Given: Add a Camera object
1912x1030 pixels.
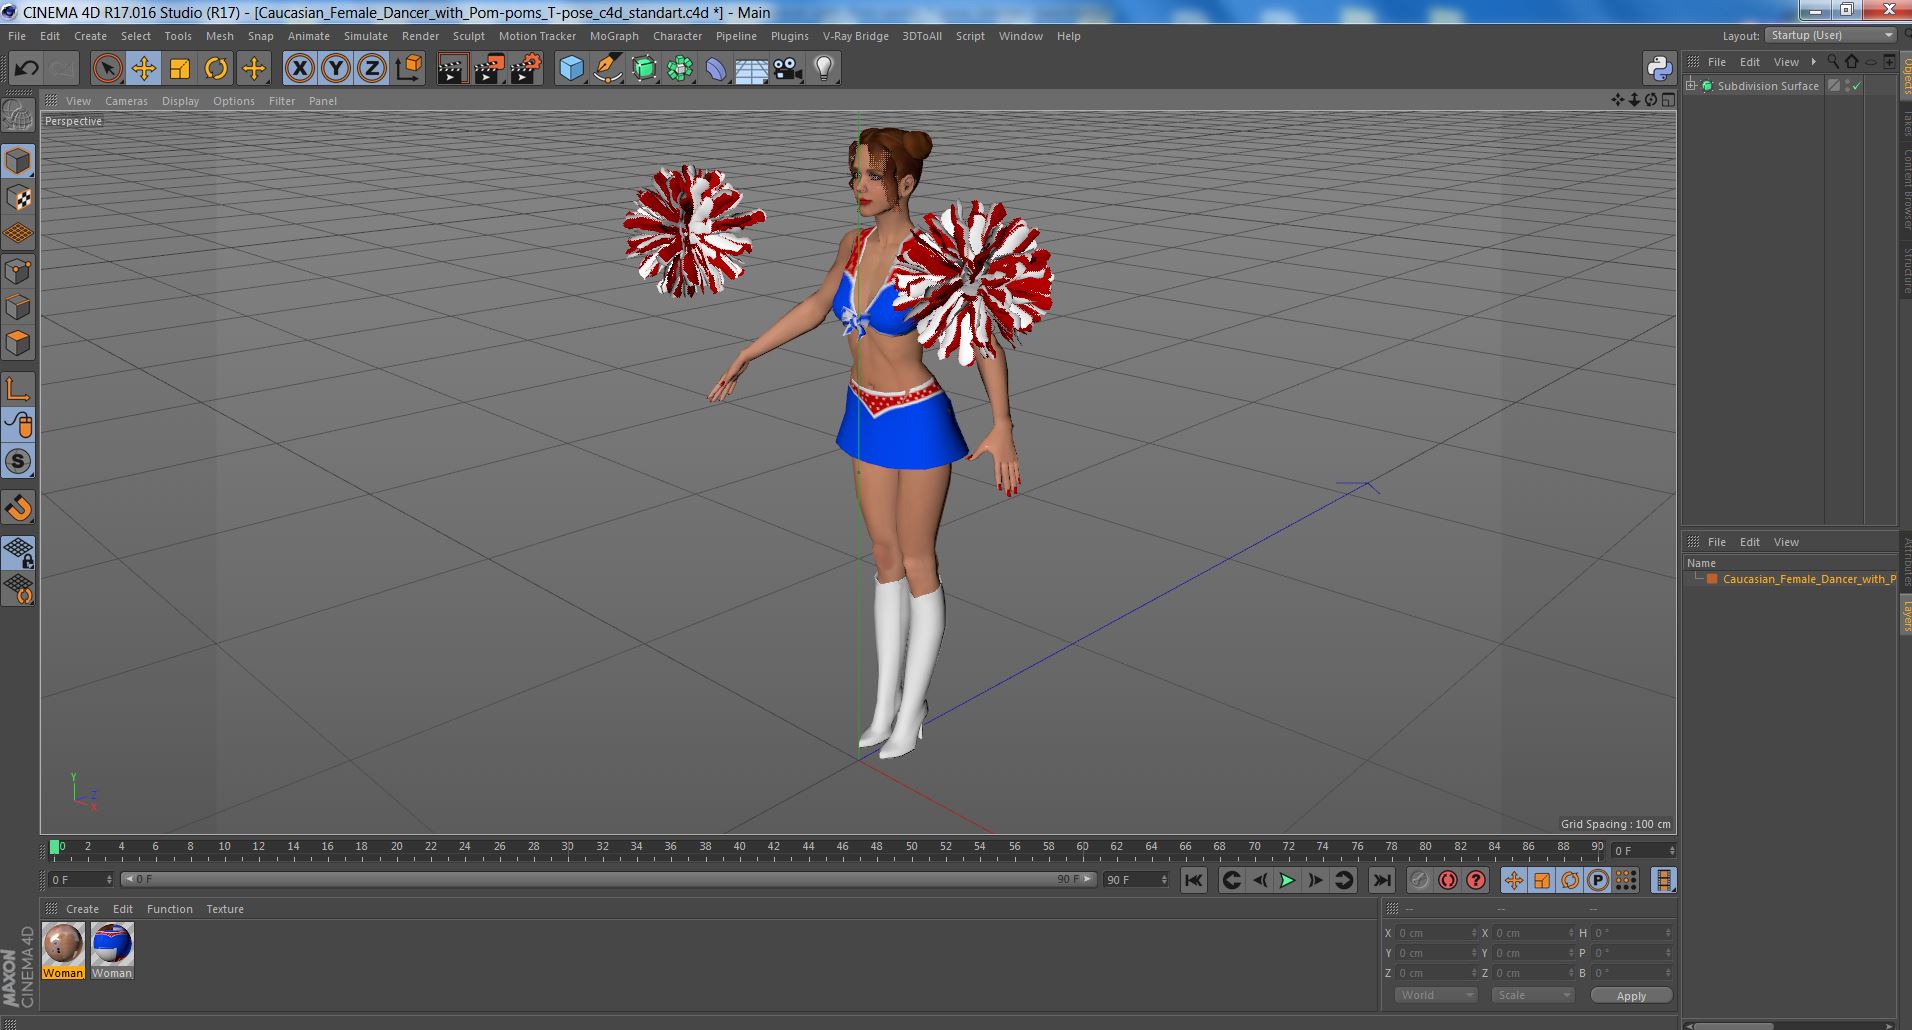Looking at the screenshot, I should [788, 68].
